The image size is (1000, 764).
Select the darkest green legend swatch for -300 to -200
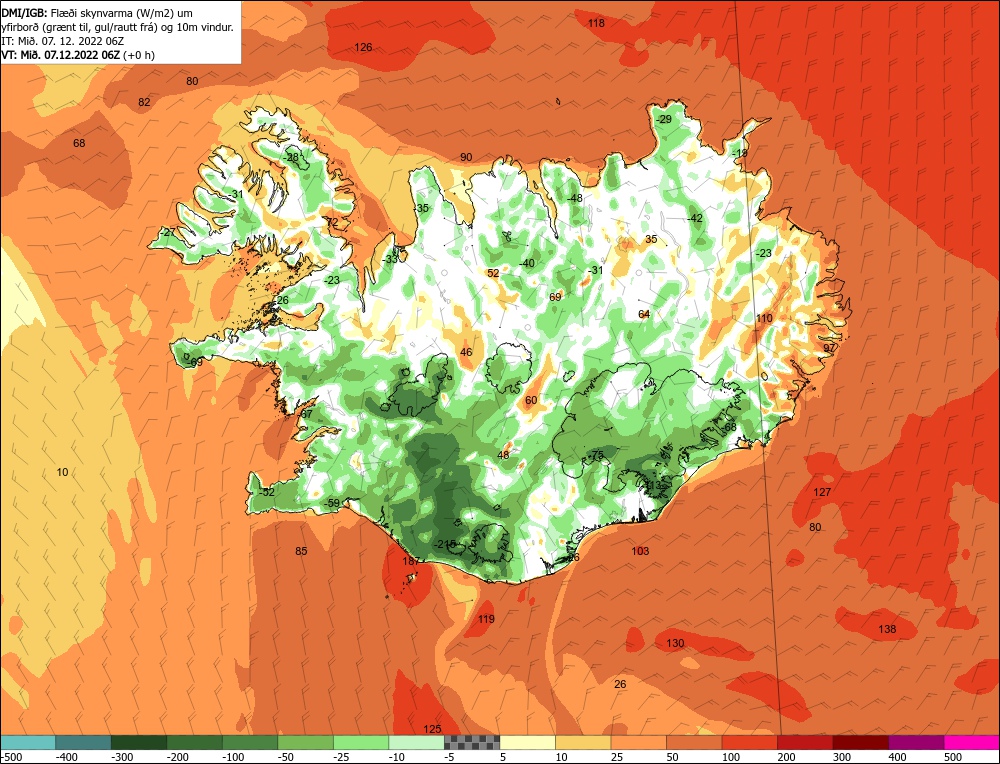click(x=139, y=742)
